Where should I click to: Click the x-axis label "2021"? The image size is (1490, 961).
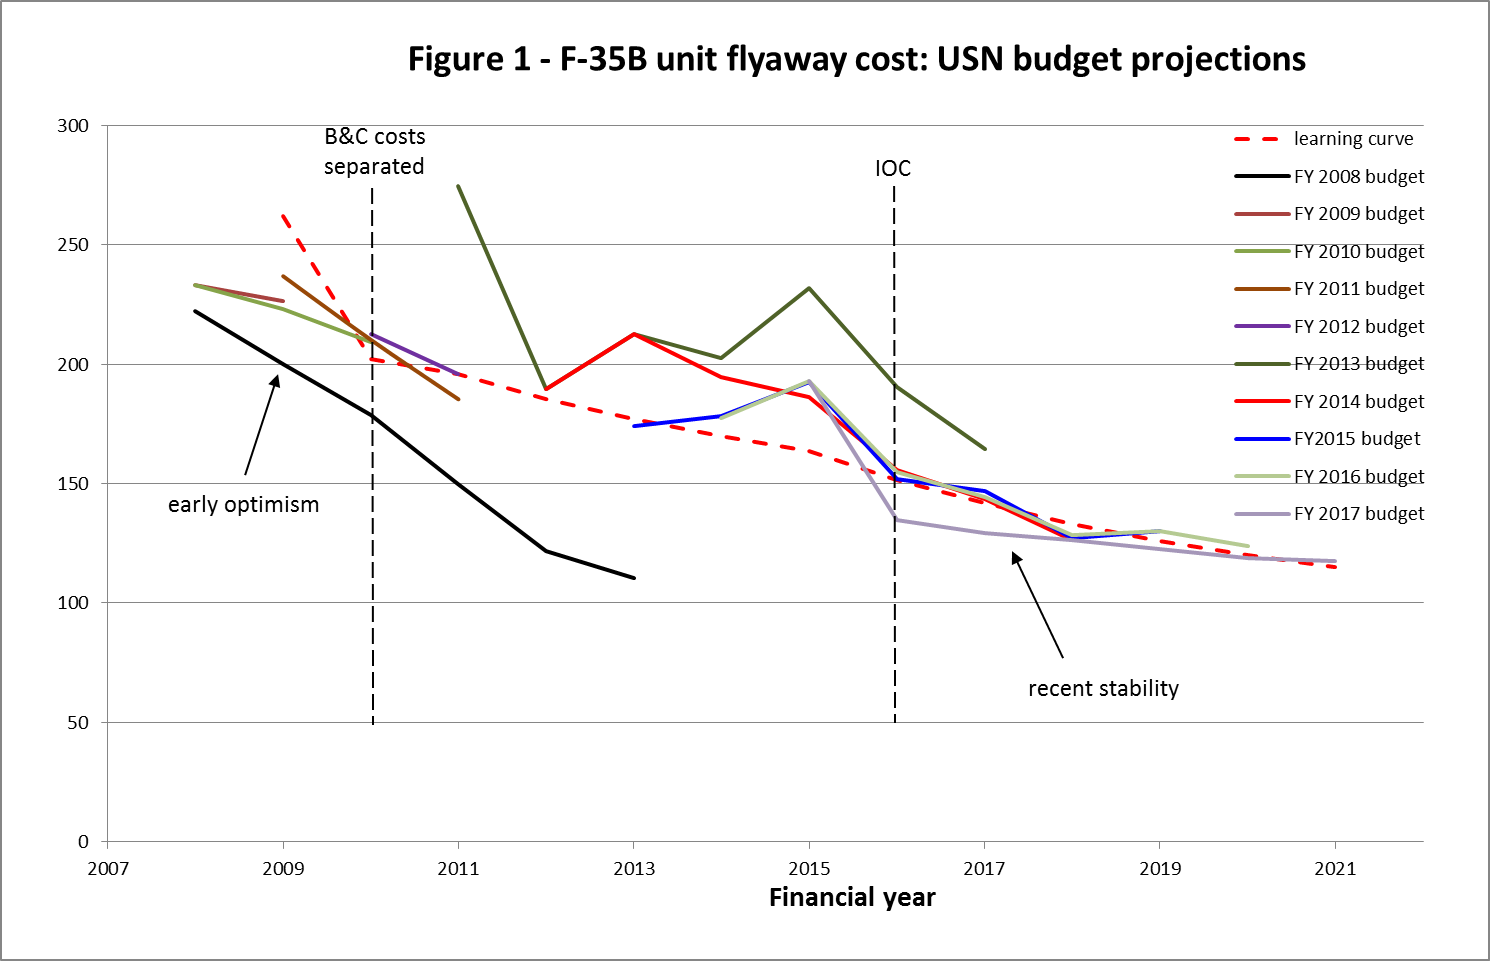pos(1335,869)
